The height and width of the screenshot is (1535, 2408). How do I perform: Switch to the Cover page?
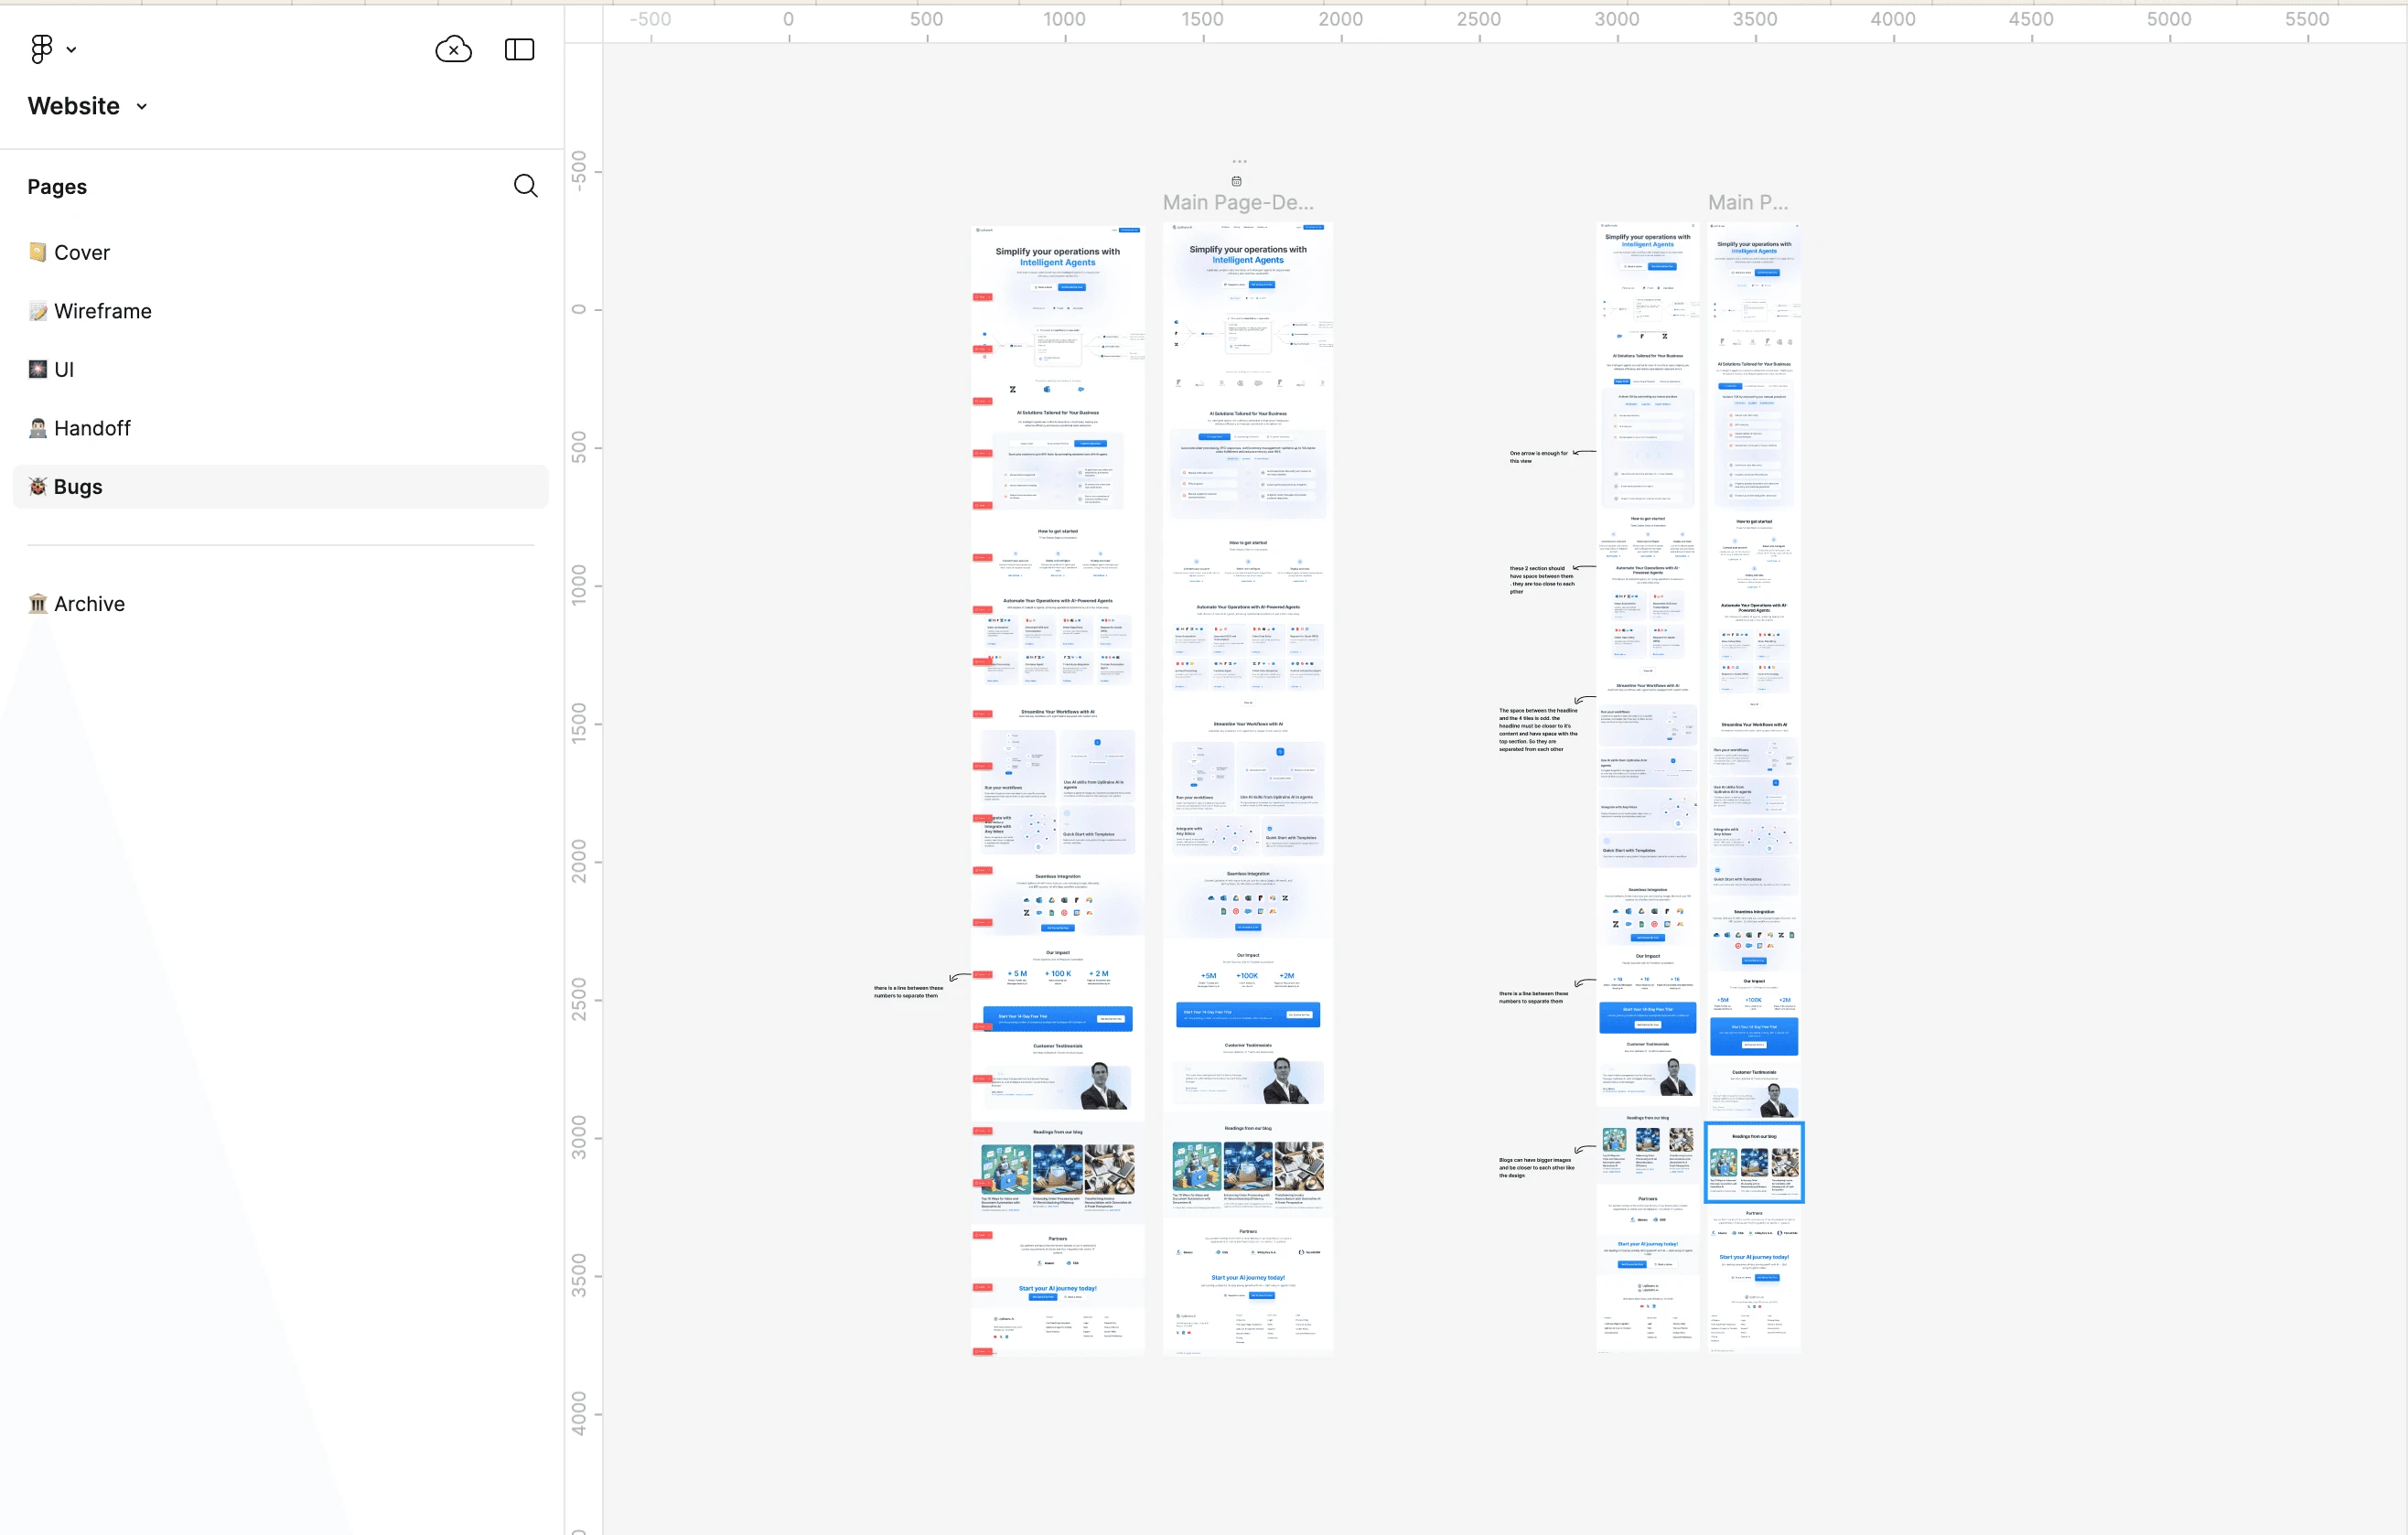(x=82, y=252)
